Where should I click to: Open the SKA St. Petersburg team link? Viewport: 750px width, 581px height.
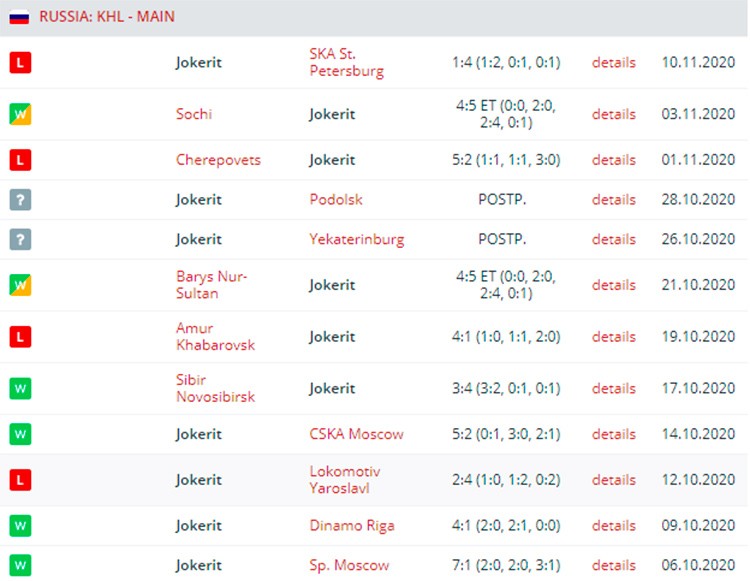[346, 62]
